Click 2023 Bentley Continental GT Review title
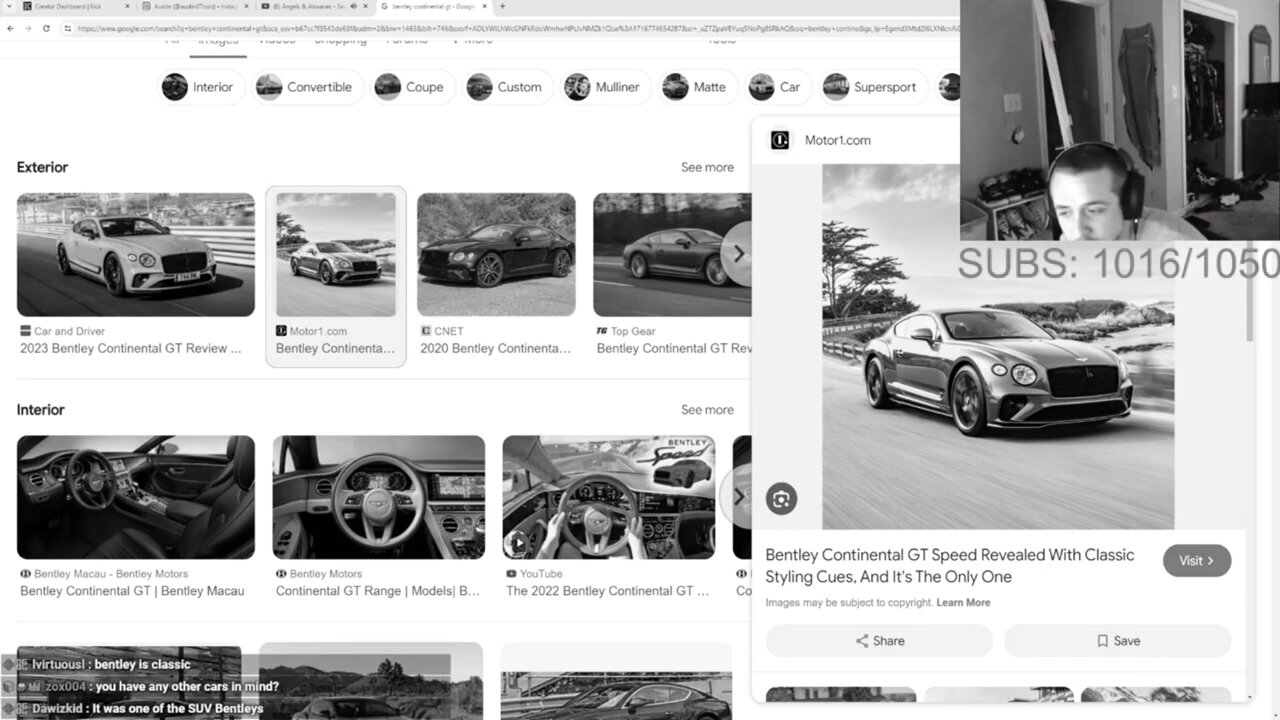1280x720 pixels. click(131, 348)
